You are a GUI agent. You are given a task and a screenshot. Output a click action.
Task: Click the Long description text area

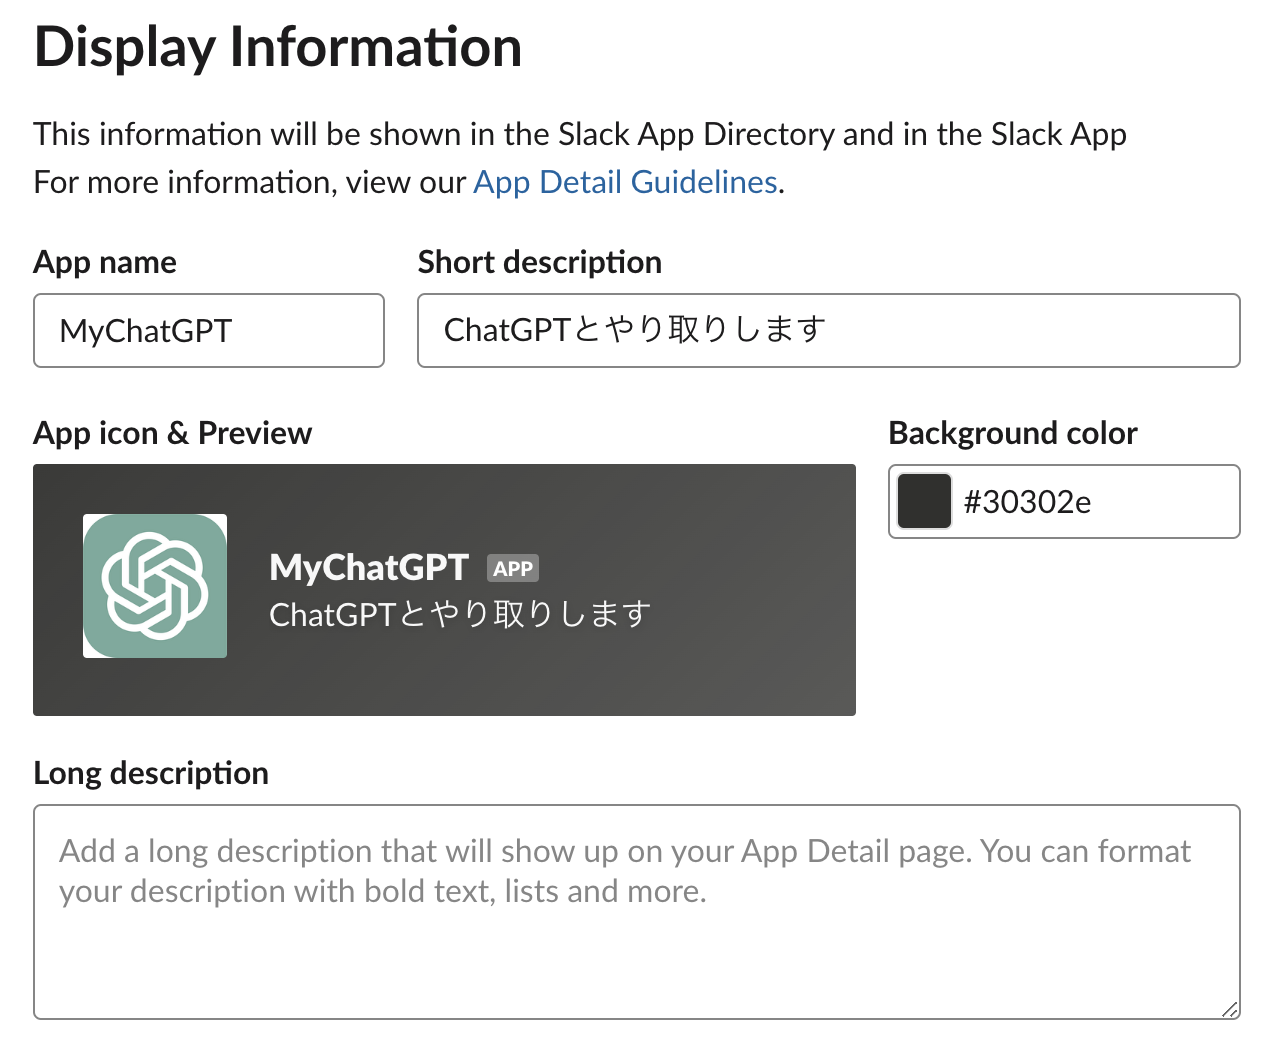point(637,912)
